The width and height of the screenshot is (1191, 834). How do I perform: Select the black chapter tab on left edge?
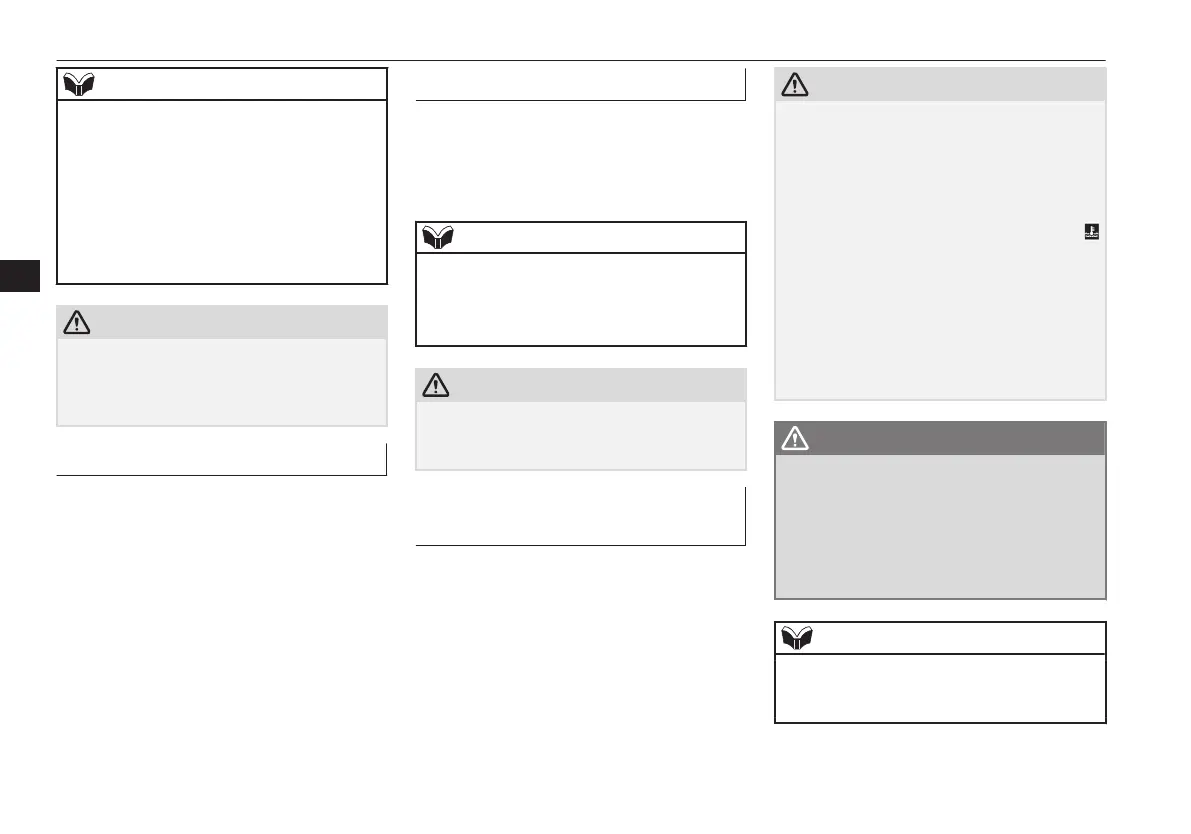coord(20,276)
